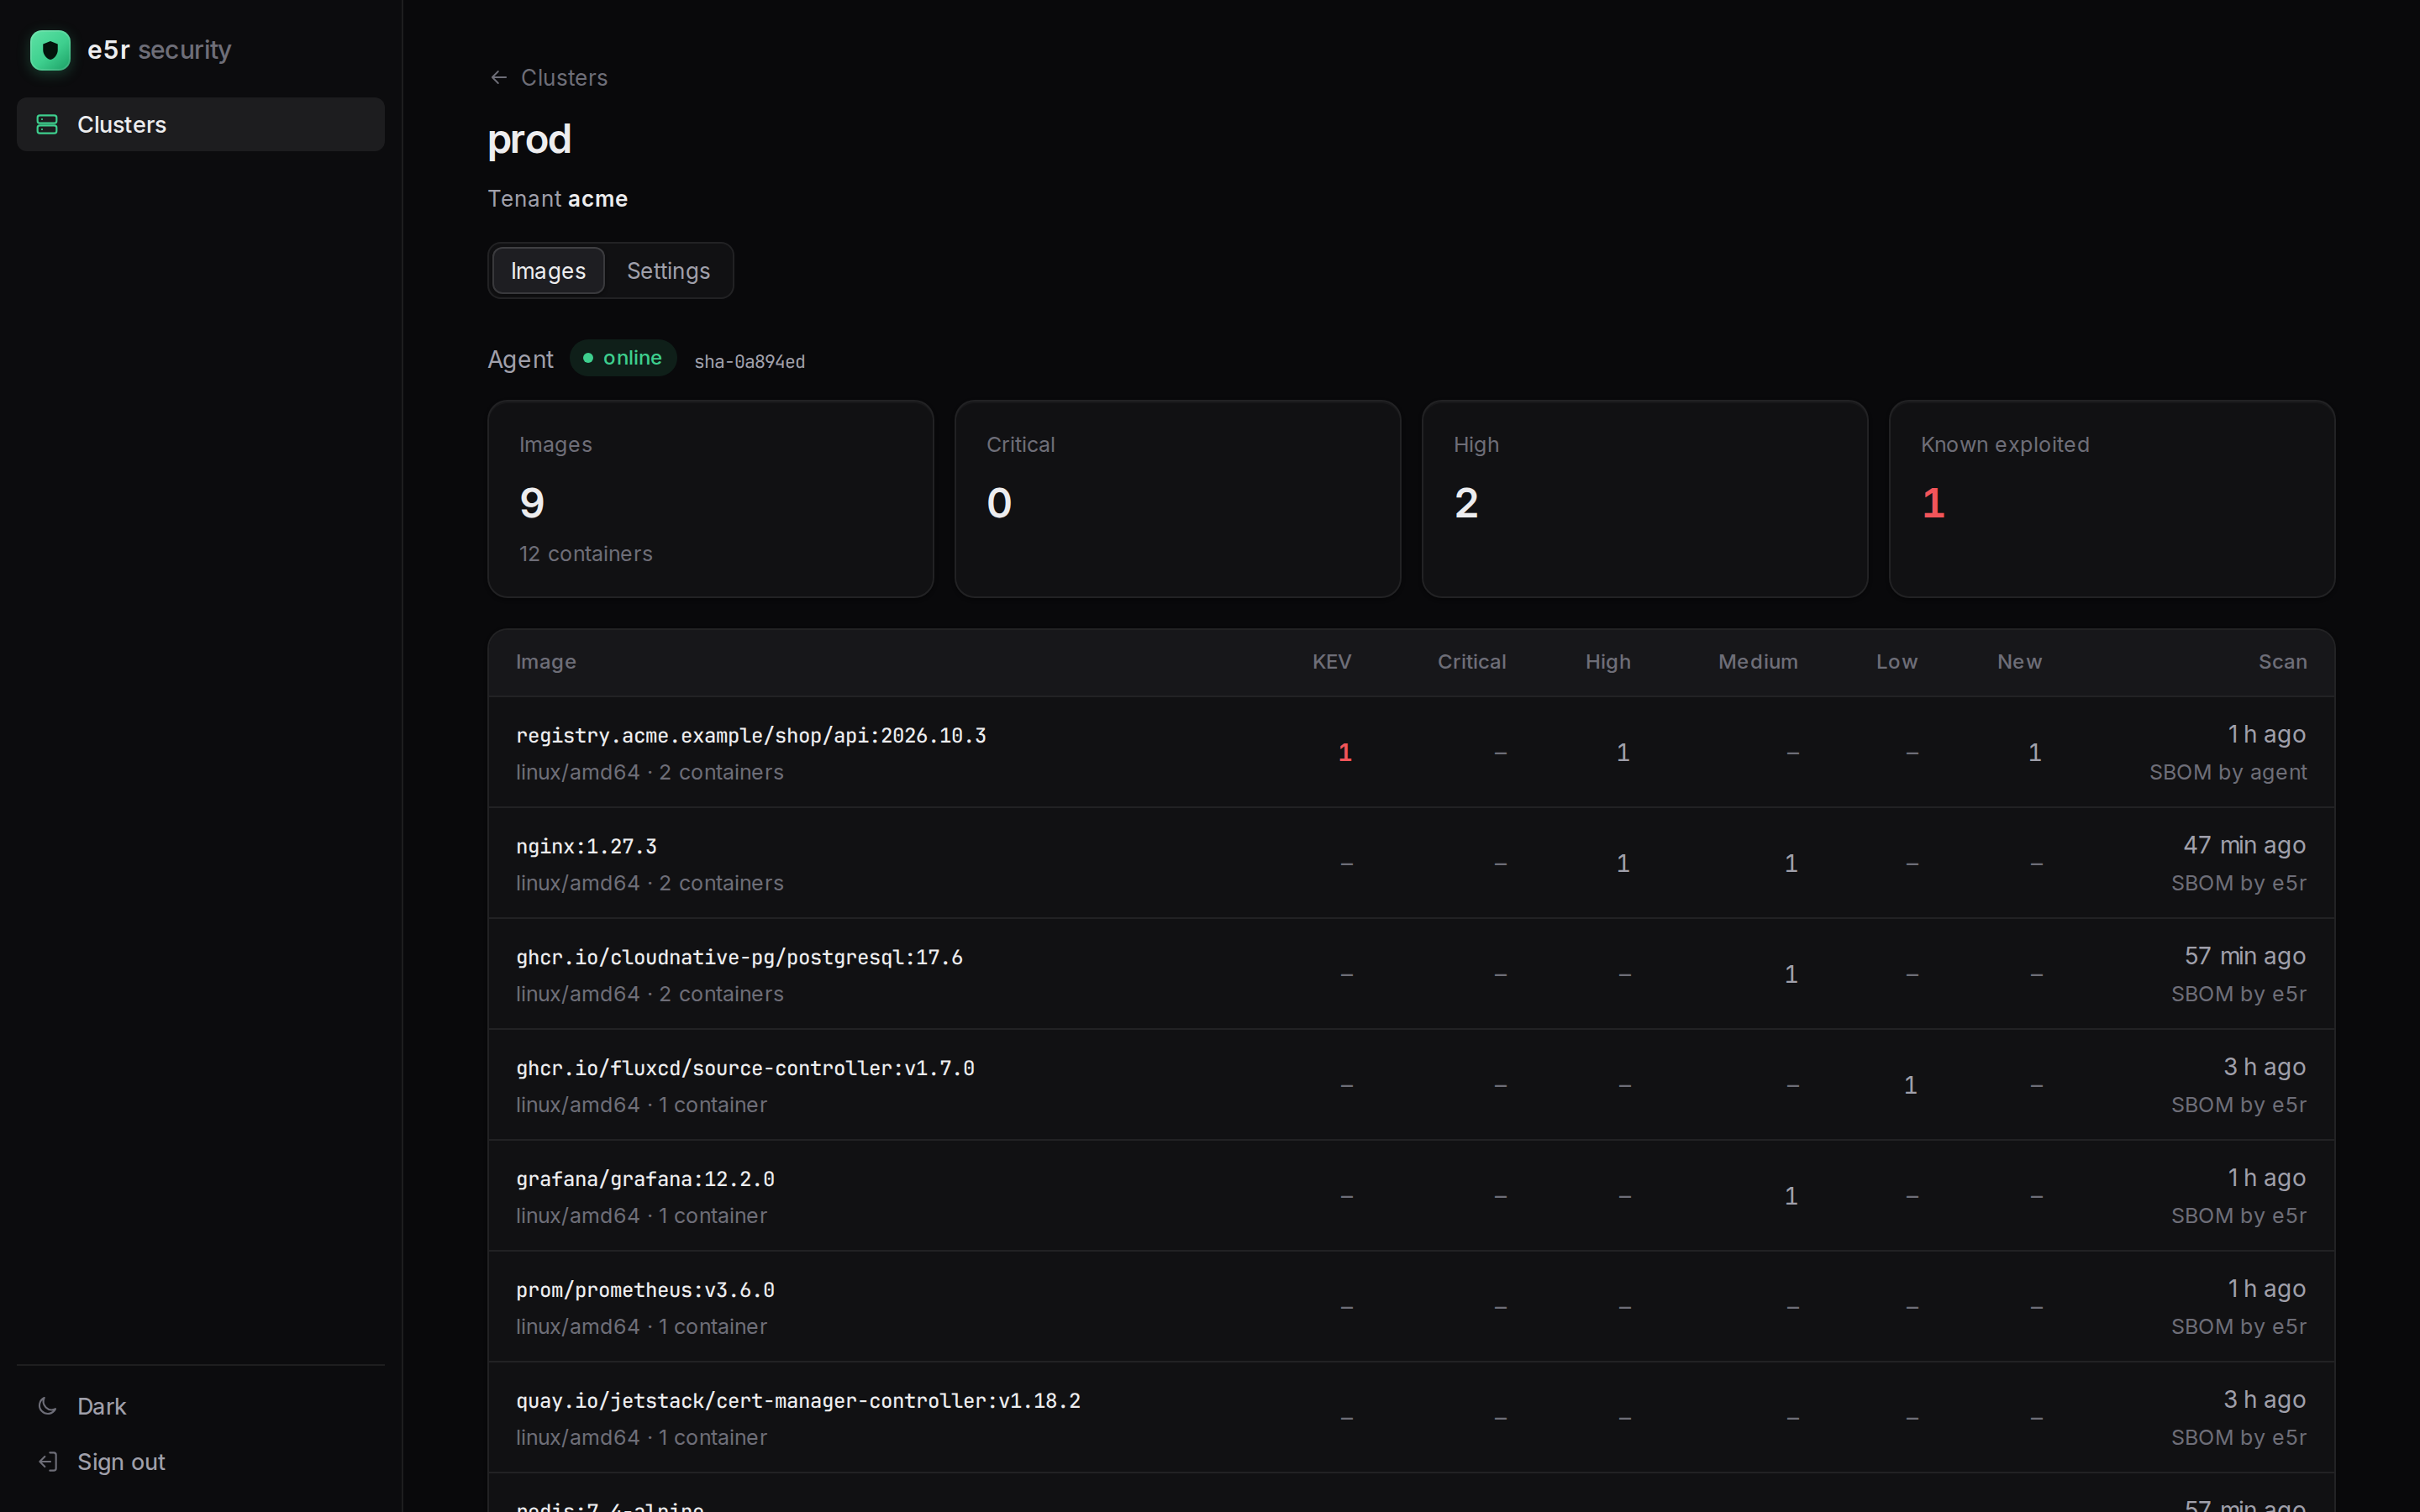
Task: Sort by the Medium column header
Action: point(1757,662)
